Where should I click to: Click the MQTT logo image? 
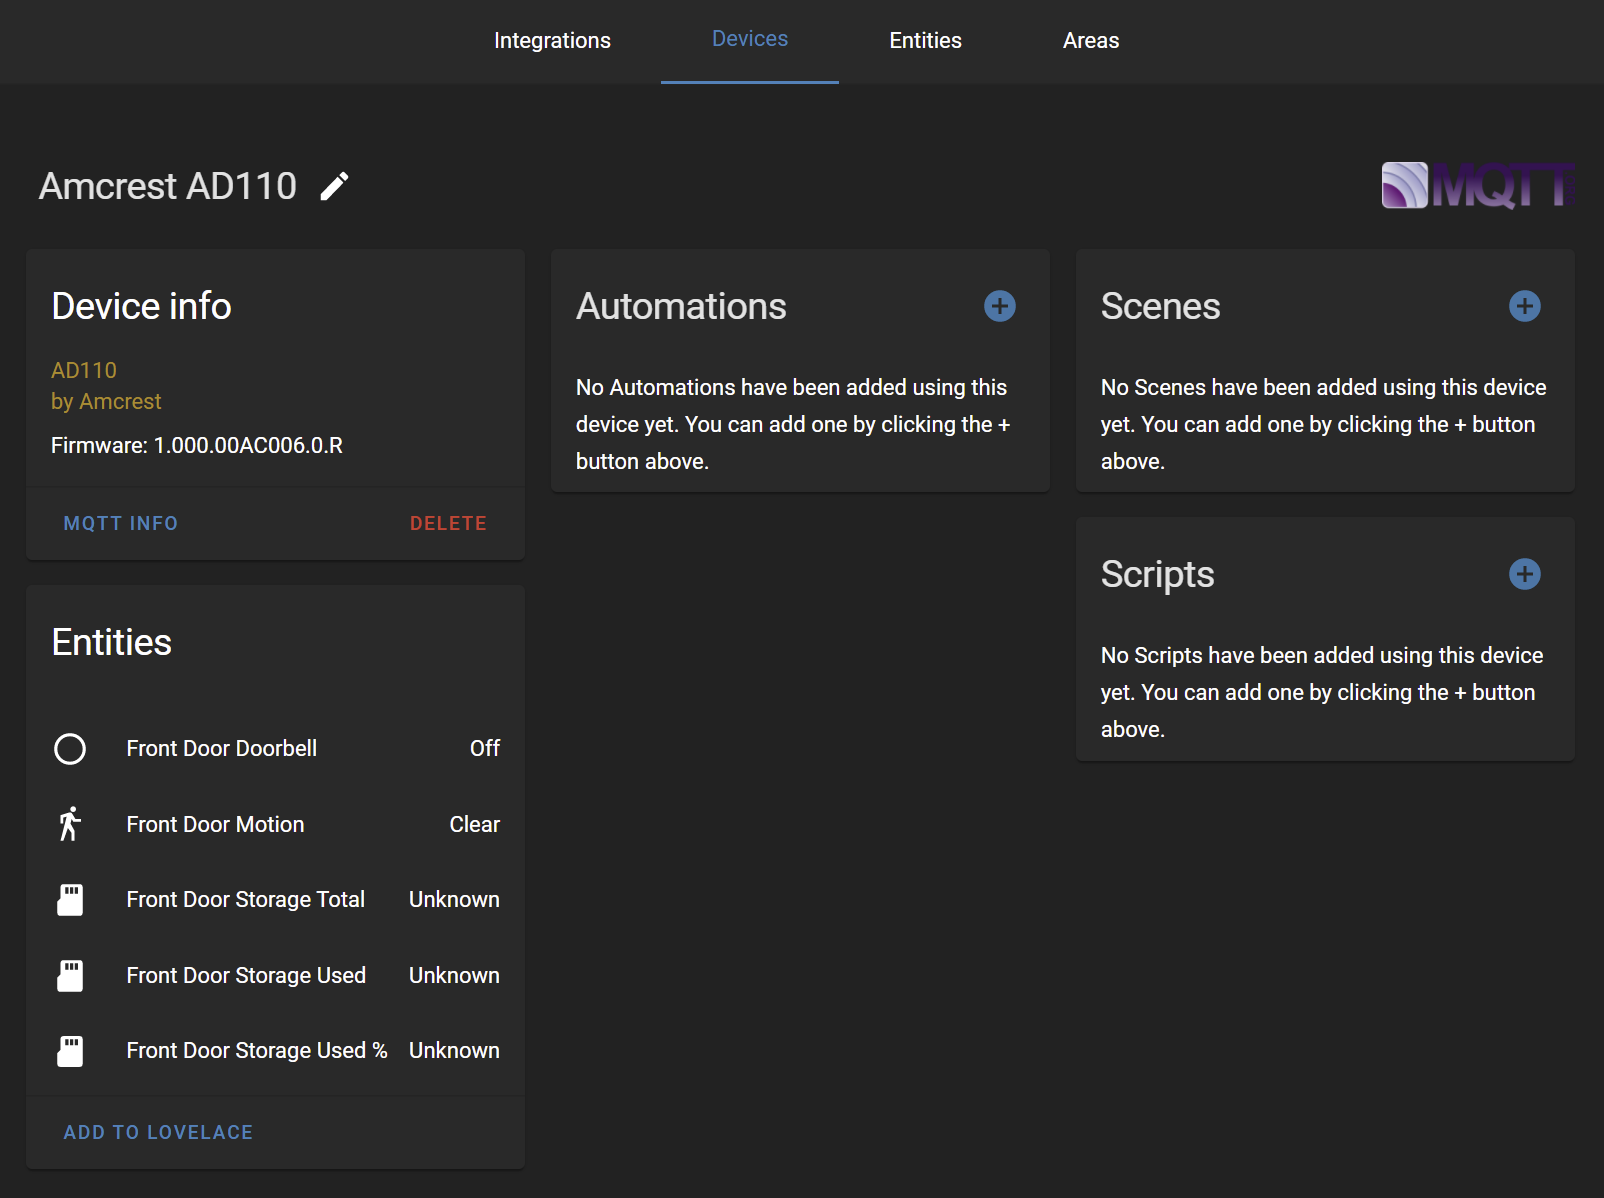pyautogui.click(x=1478, y=185)
